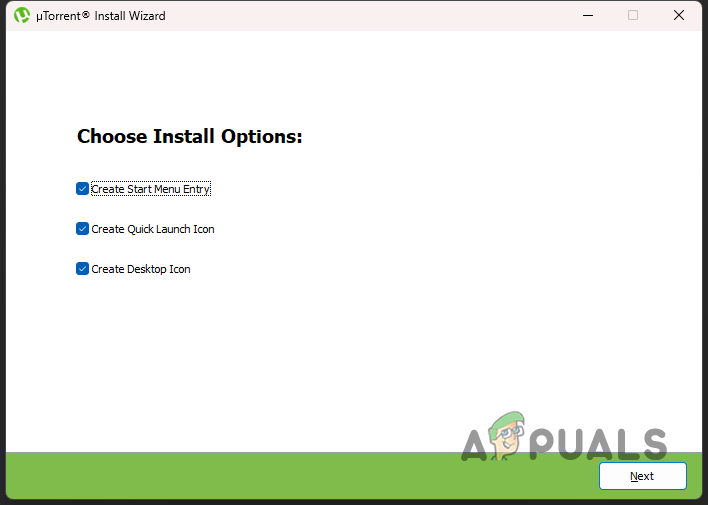Close the µTorrent Install Wizard
The width and height of the screenshot is (708, 505).
click(x=679, y=15)
